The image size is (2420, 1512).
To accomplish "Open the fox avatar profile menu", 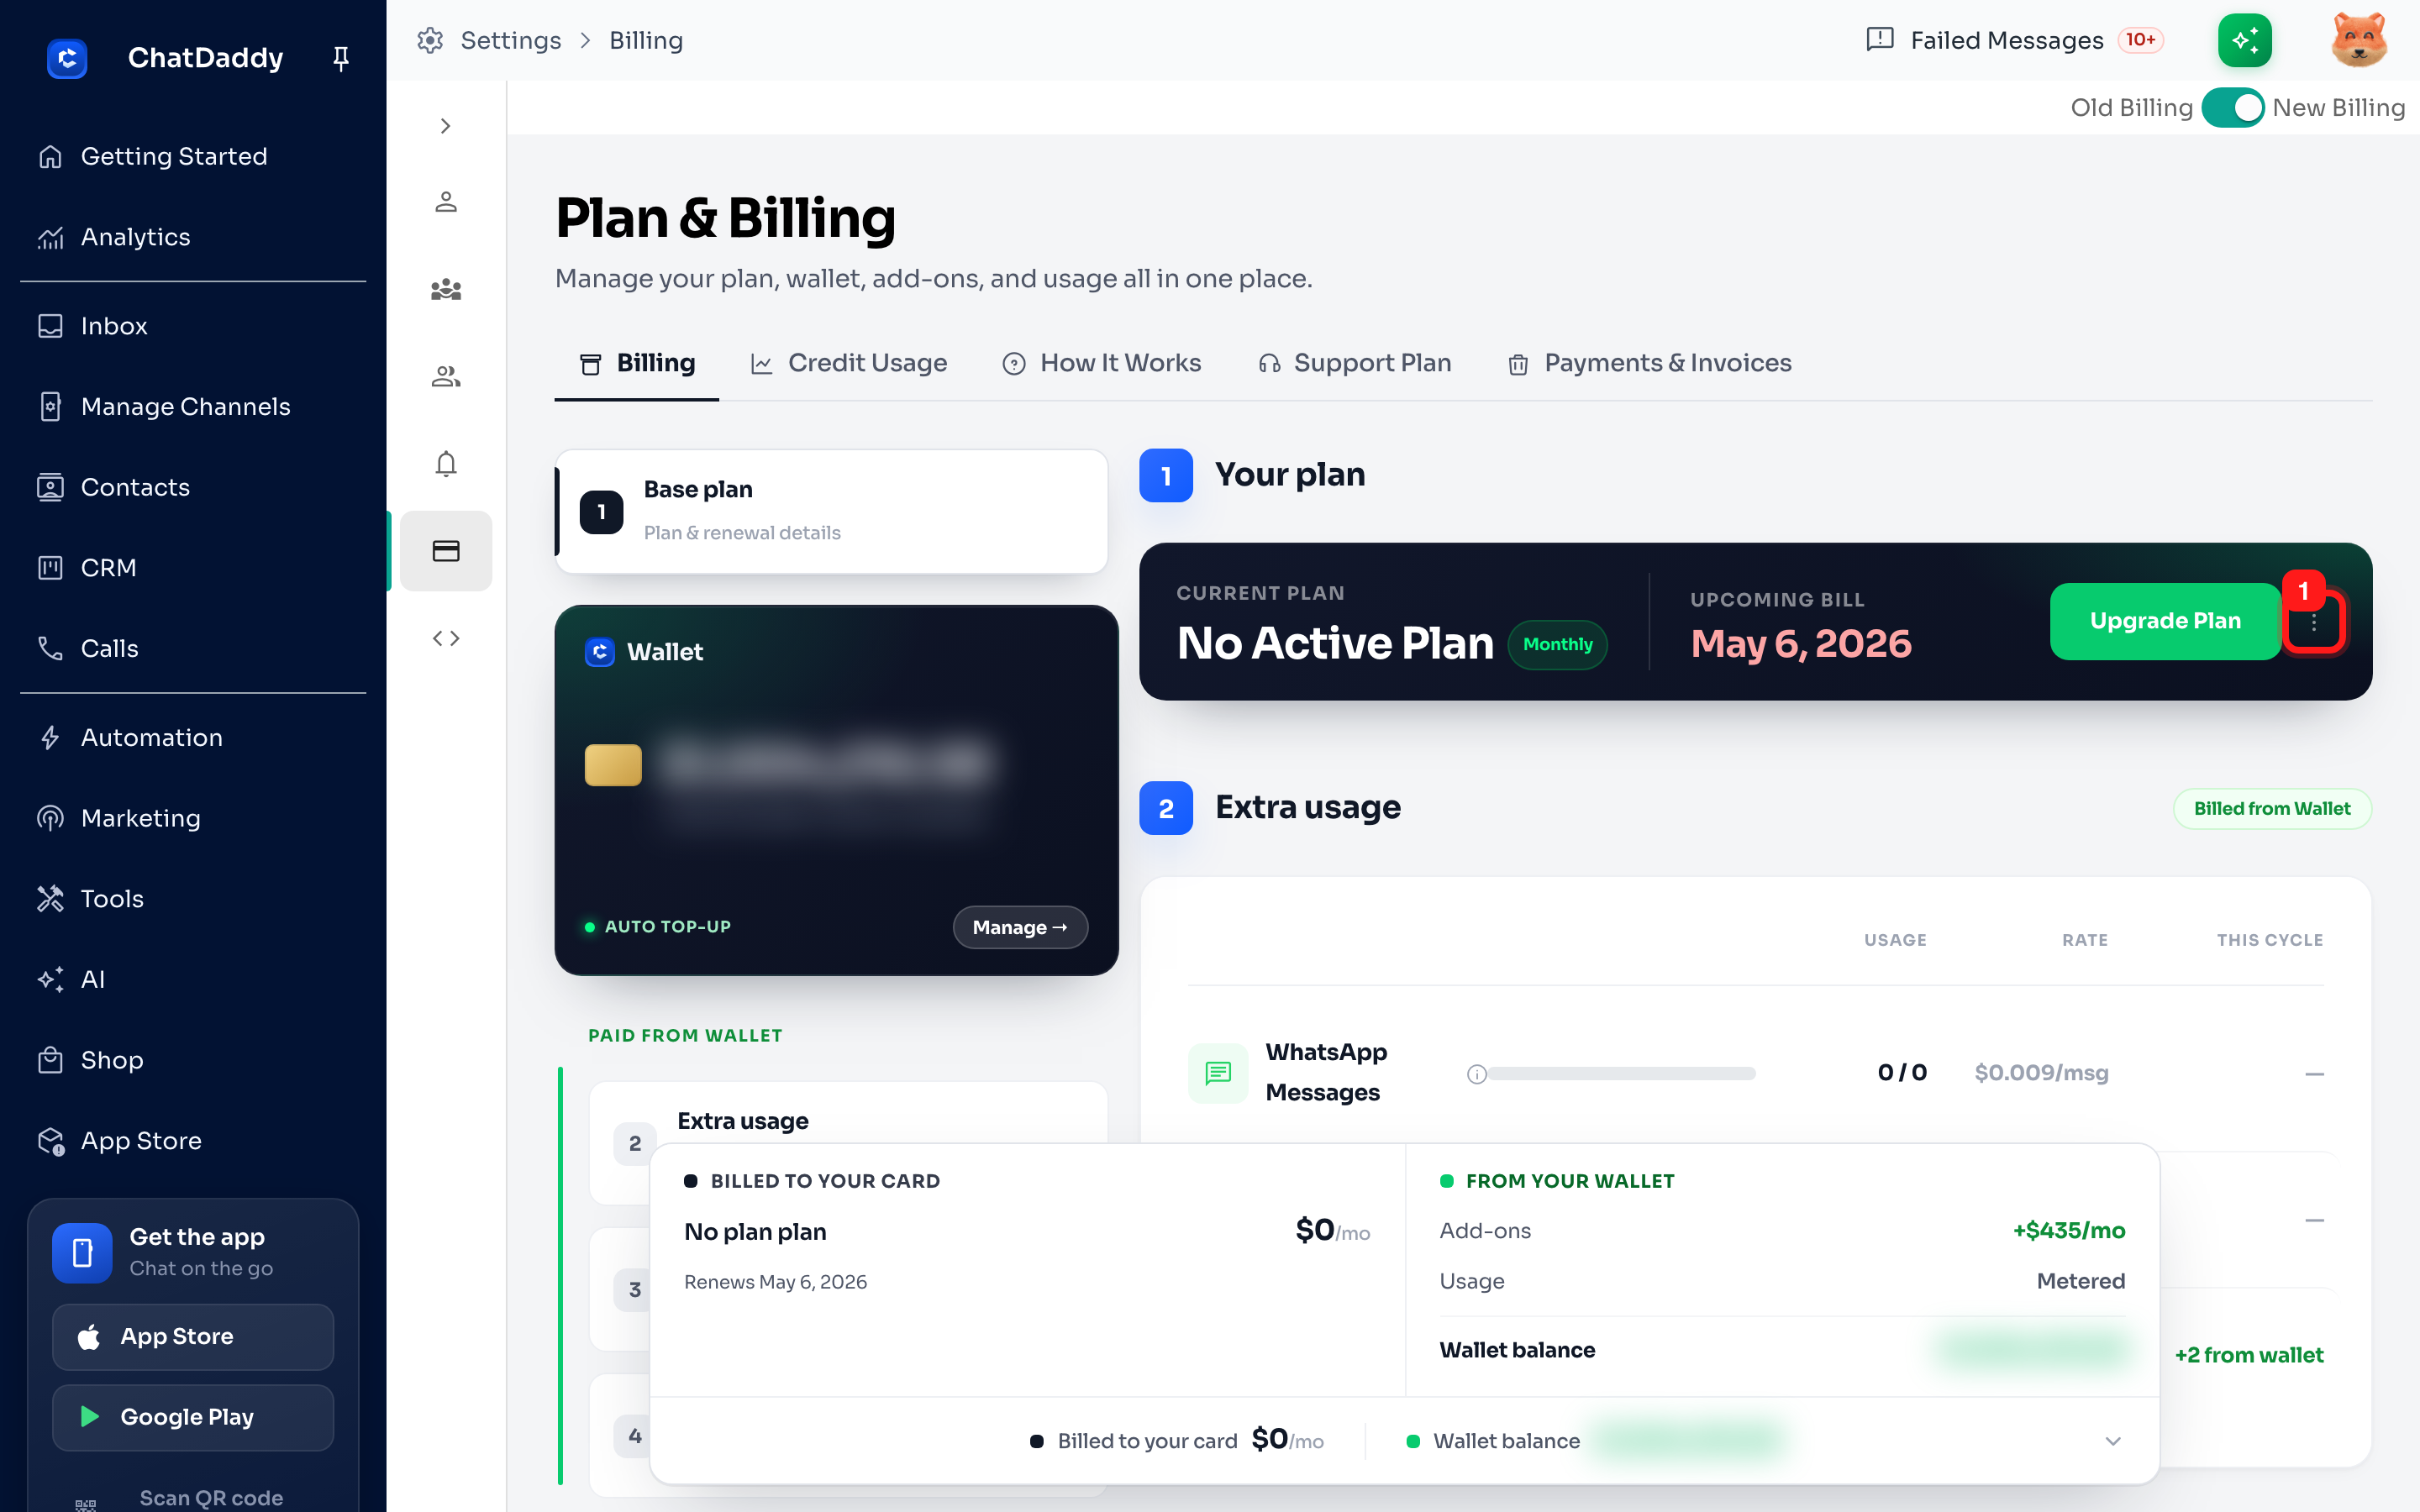I will (x=2360, y=40).
